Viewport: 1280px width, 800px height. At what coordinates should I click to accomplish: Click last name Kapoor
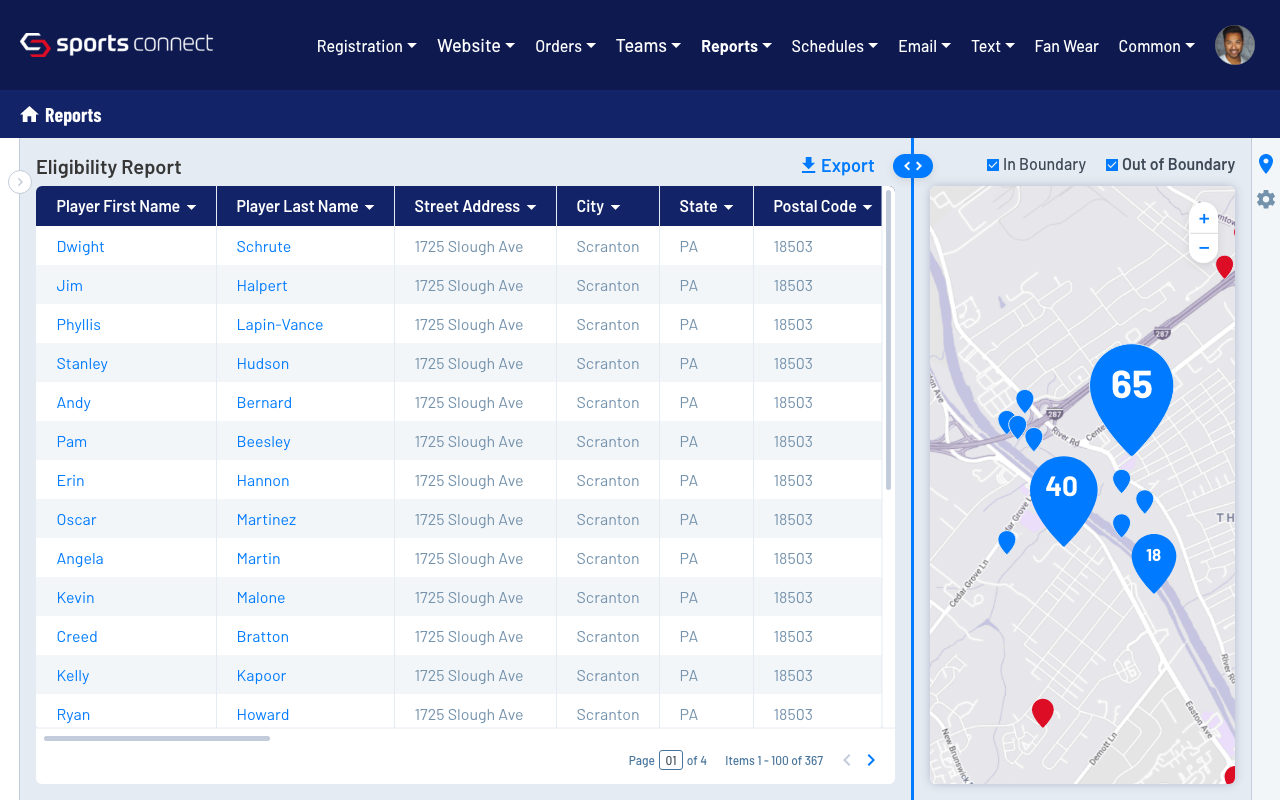[x=261, y=676]
